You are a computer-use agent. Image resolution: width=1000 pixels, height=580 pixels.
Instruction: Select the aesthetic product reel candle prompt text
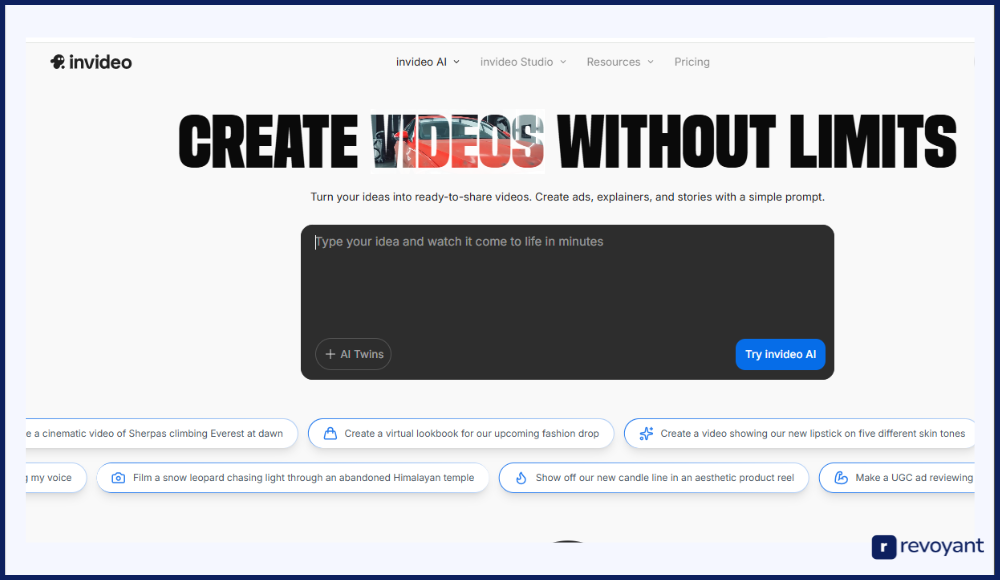(664, 478)
